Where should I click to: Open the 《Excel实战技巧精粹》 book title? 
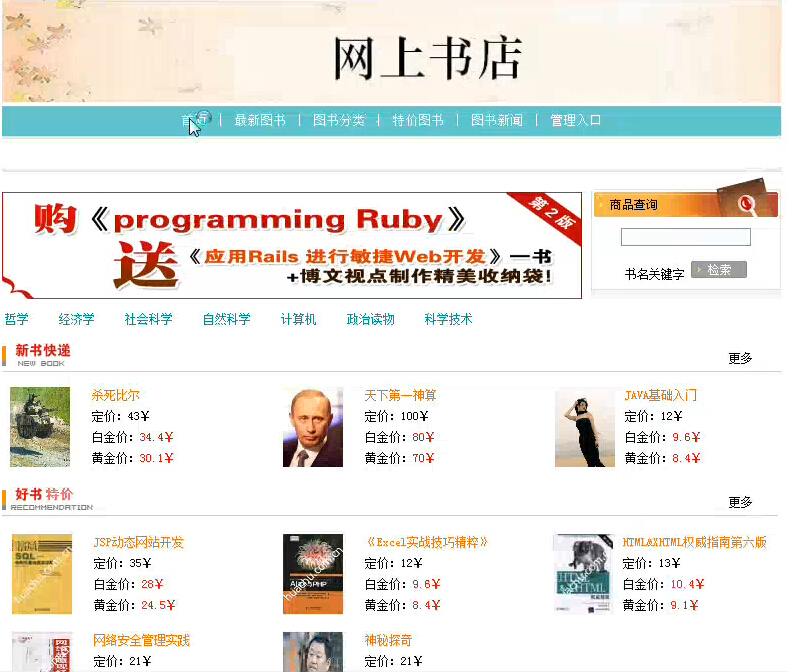pyautogui.click(x=426, y=542)
